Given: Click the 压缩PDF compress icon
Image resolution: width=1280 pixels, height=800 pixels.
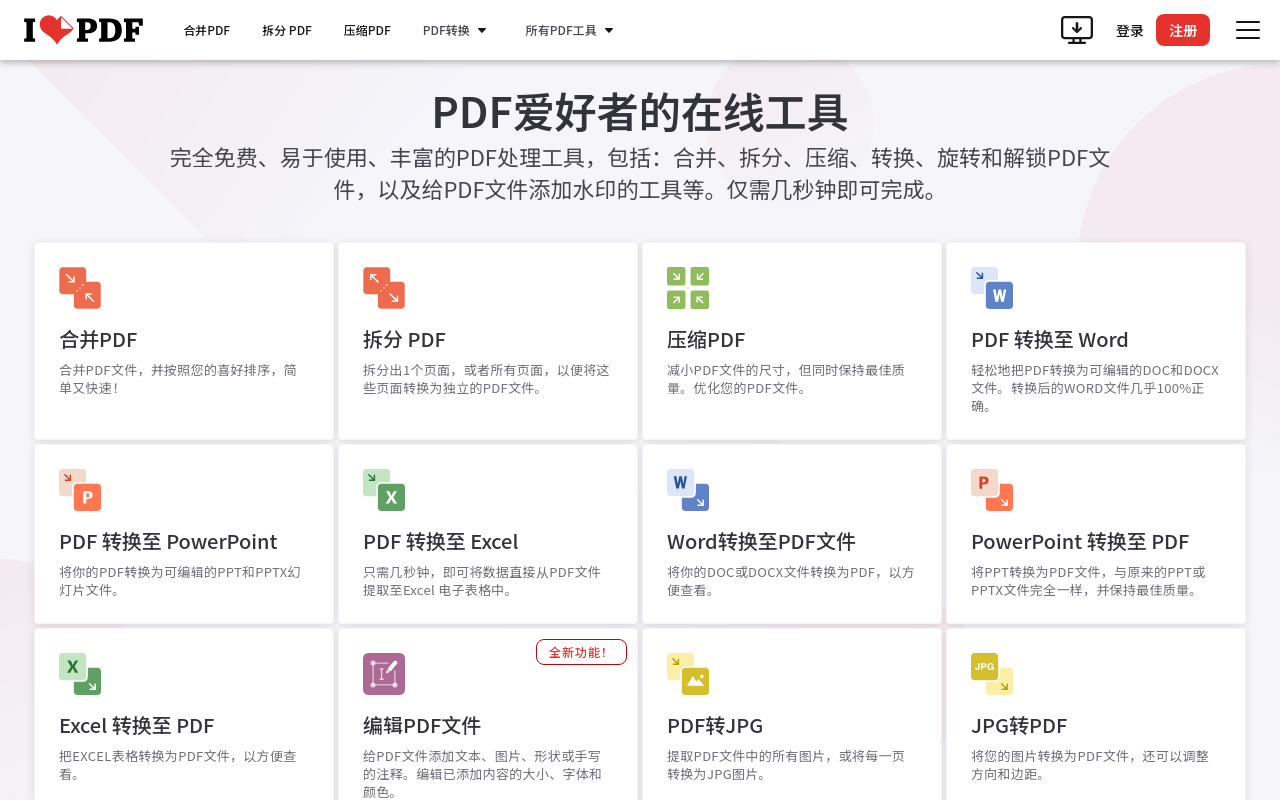Looking at the screenshot, I should click(x=688, y=288).
